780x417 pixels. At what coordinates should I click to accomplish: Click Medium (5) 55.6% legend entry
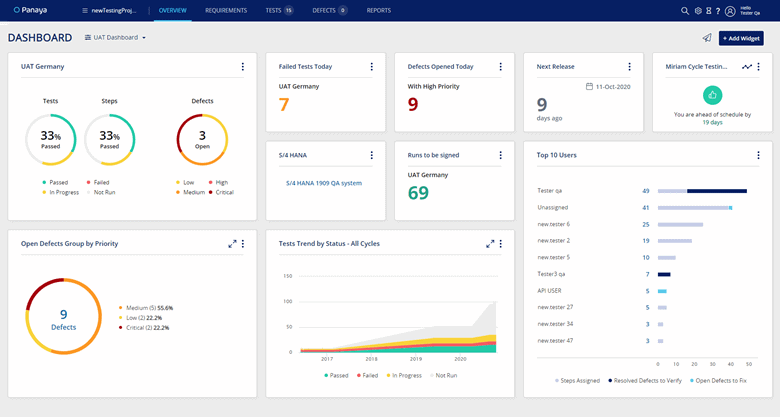(146, 308)
